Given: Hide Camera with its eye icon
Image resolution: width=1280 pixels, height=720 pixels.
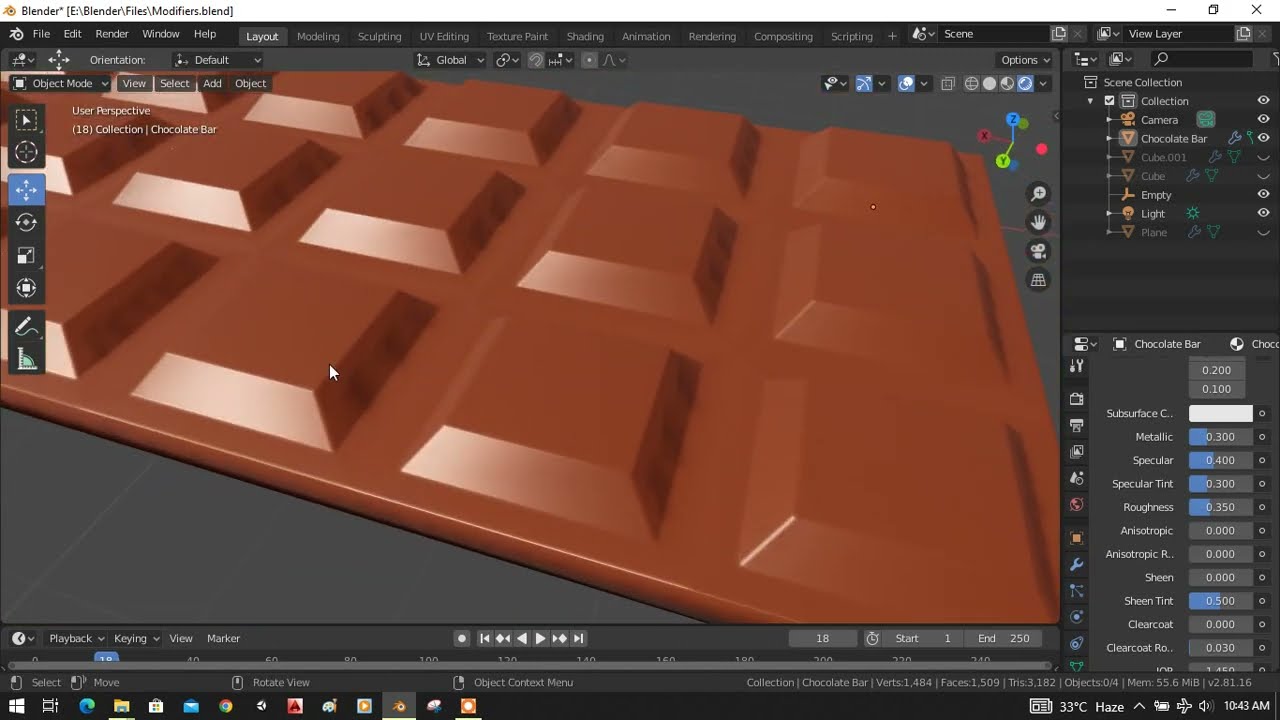Looking at the screenshot, I should pos(1263,120).
